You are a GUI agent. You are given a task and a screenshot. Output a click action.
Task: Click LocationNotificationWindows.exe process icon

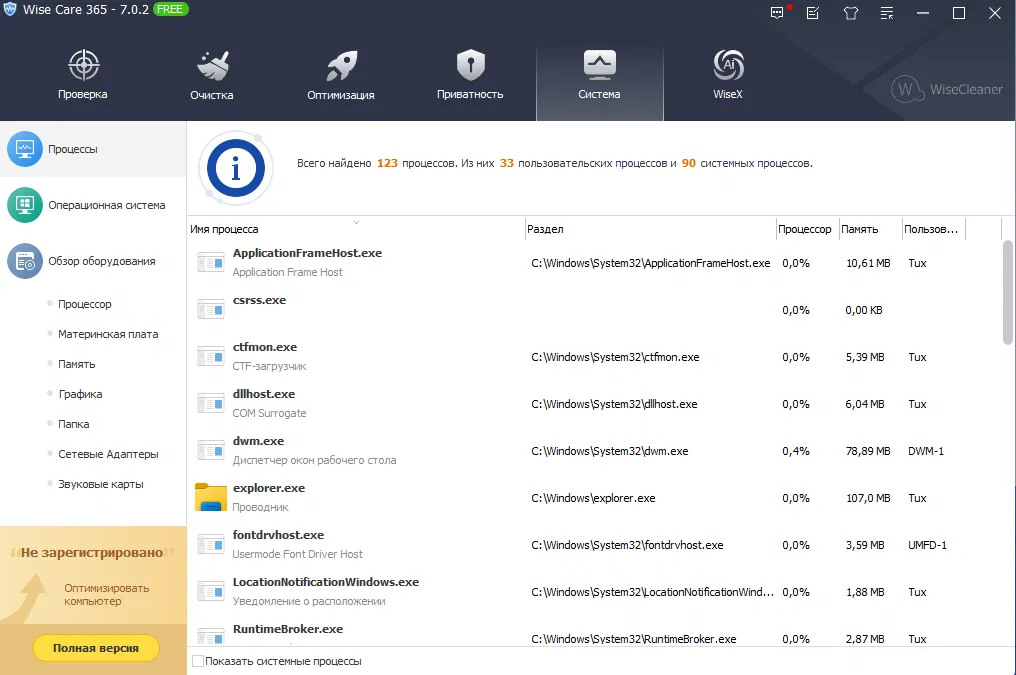coord(211,591)
